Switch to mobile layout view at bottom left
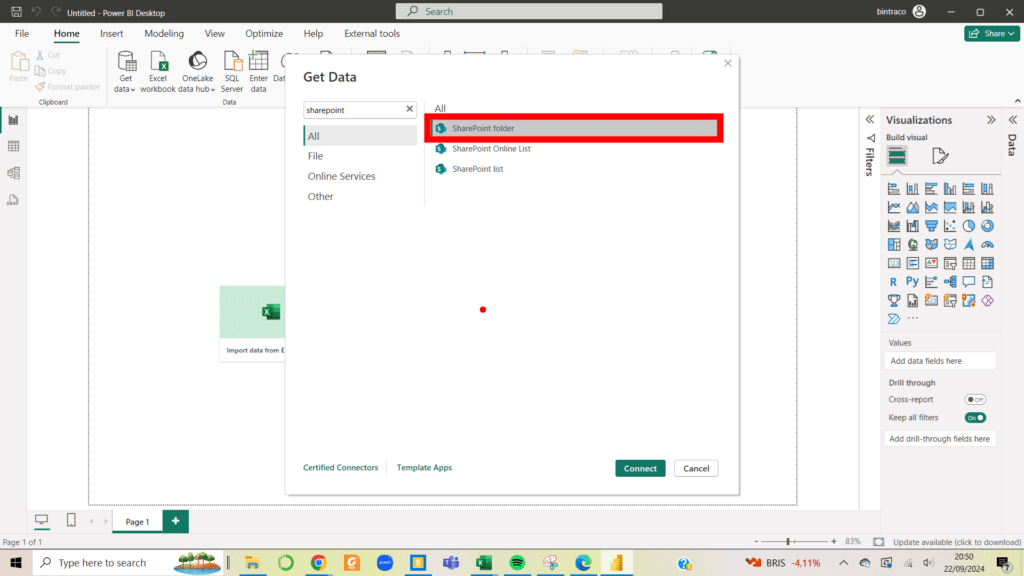Viewport: 1024px width, 576px height. (x=69, y=520)
